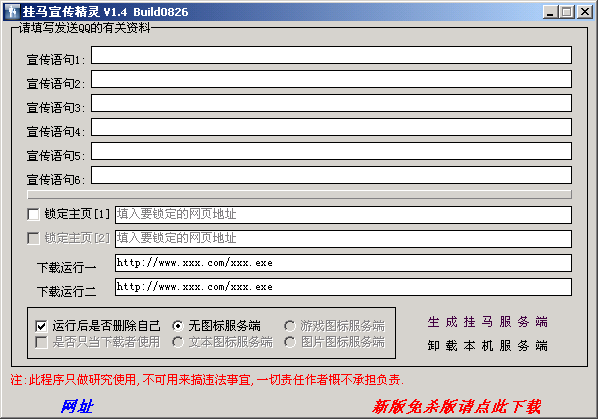Focus the 宣传语句1 text field
Screen dimensions: 598x419
coord(331,55)
